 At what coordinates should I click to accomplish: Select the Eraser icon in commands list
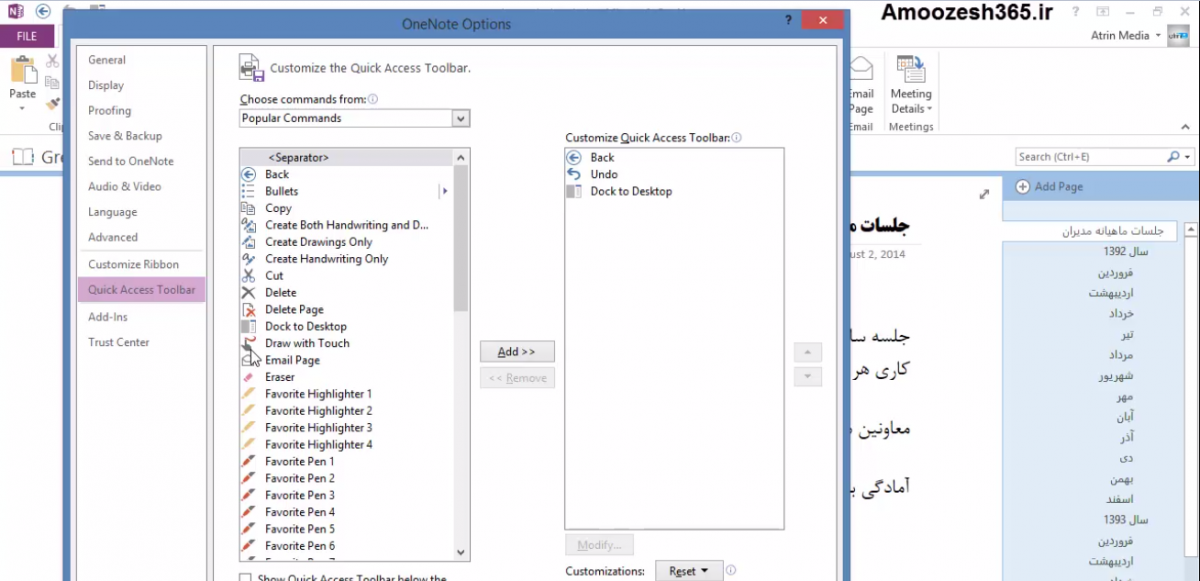point(249,377)
